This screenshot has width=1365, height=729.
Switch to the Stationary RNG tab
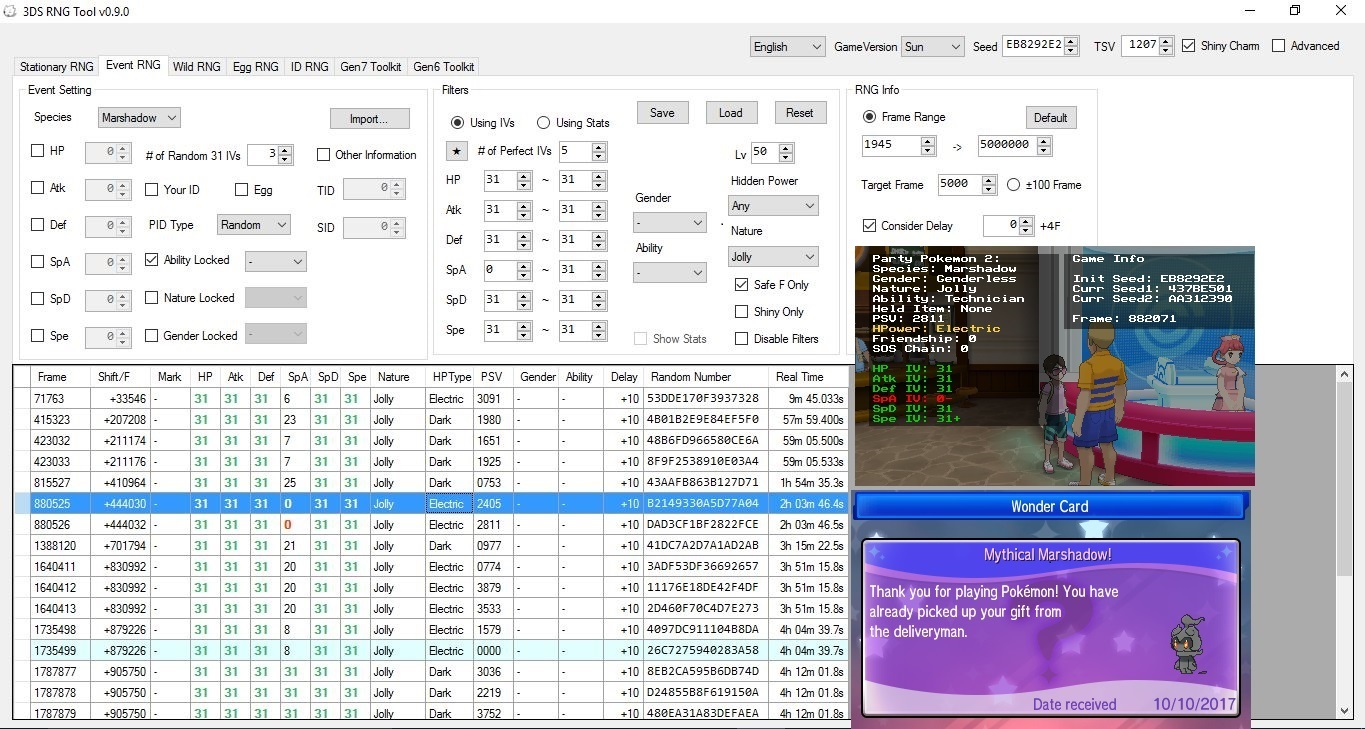pos(57,67)
